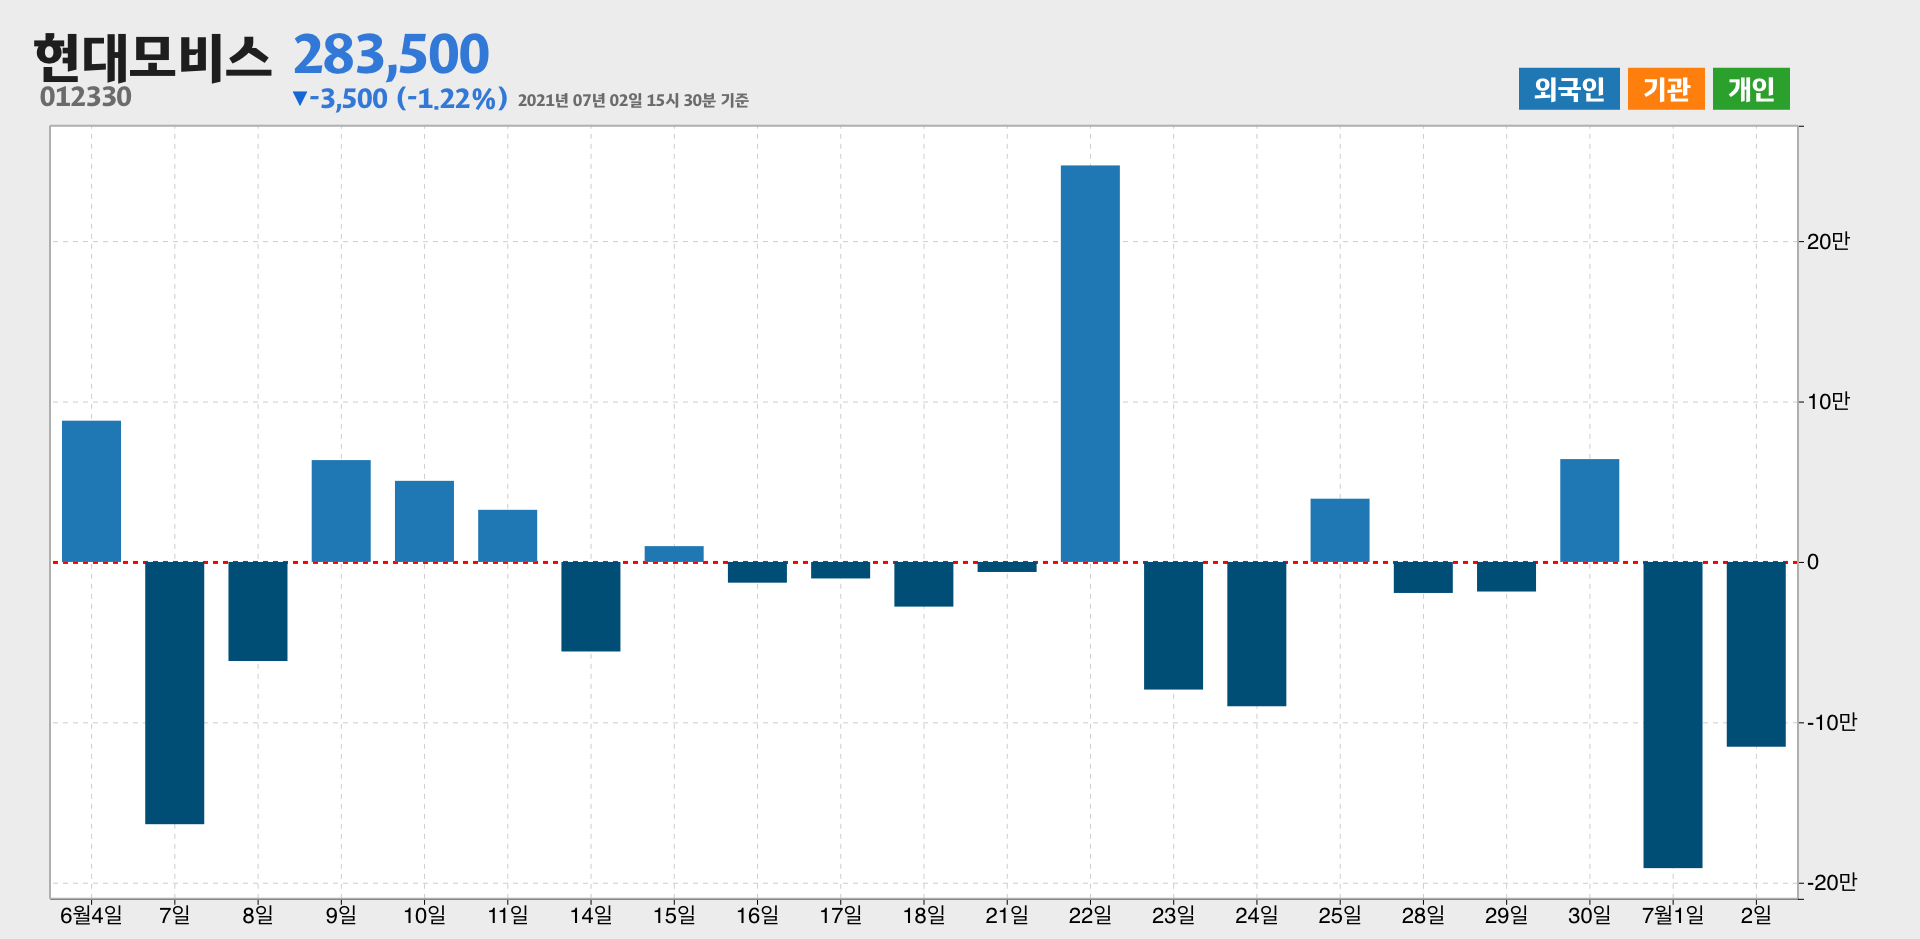This screenshot has height=939, width=1920.
Task: Click the 10만 axis label
Action: coord(1828,402)
